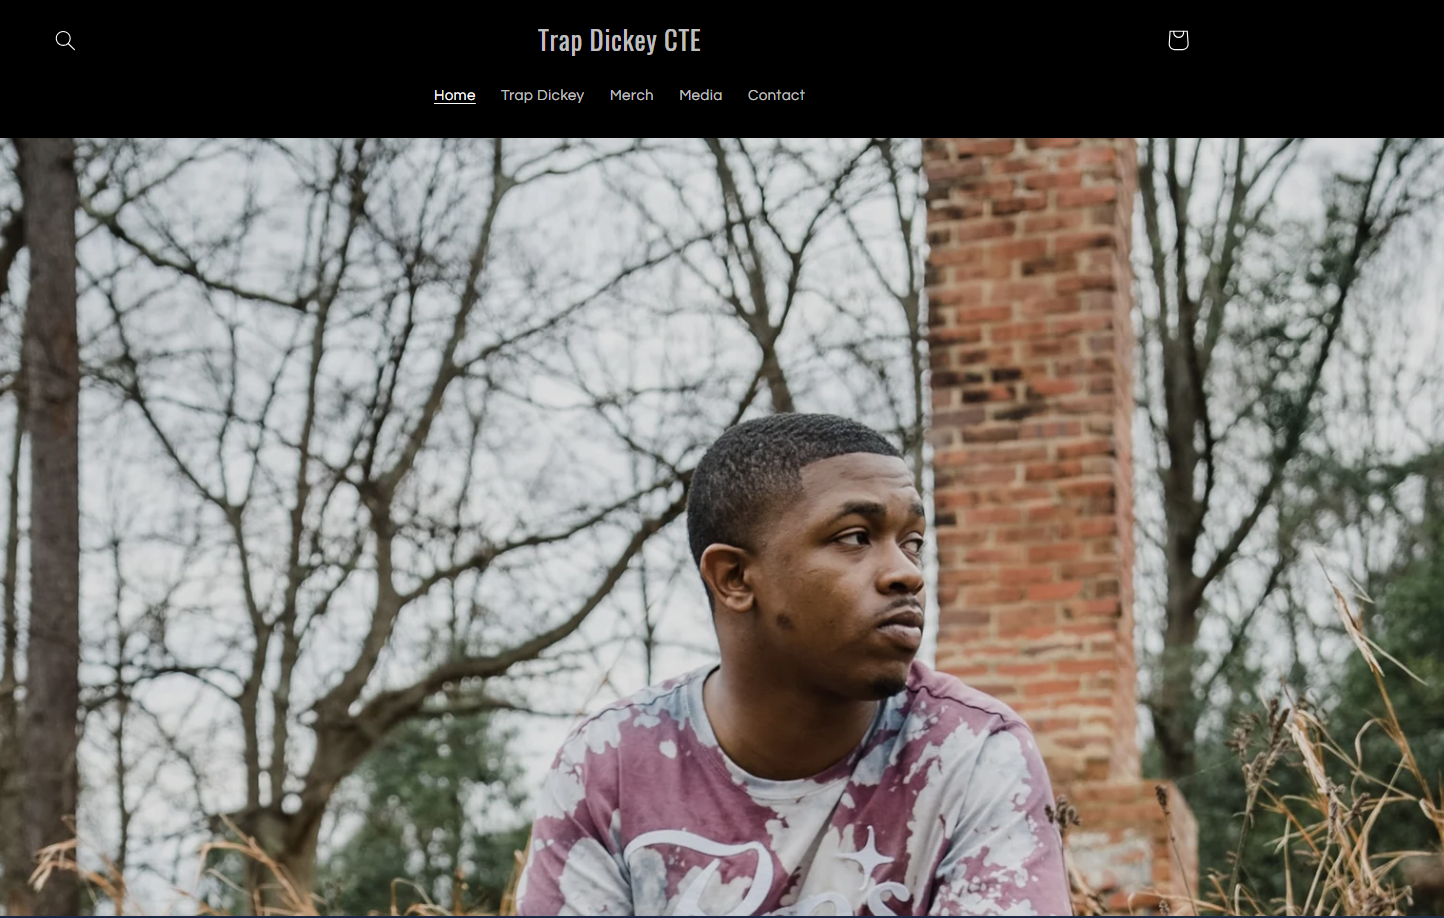Launch site search via magnifying glass
The width and height of the screenshot is (1444, 918).
pyautogui.click(x=65, y=40)
